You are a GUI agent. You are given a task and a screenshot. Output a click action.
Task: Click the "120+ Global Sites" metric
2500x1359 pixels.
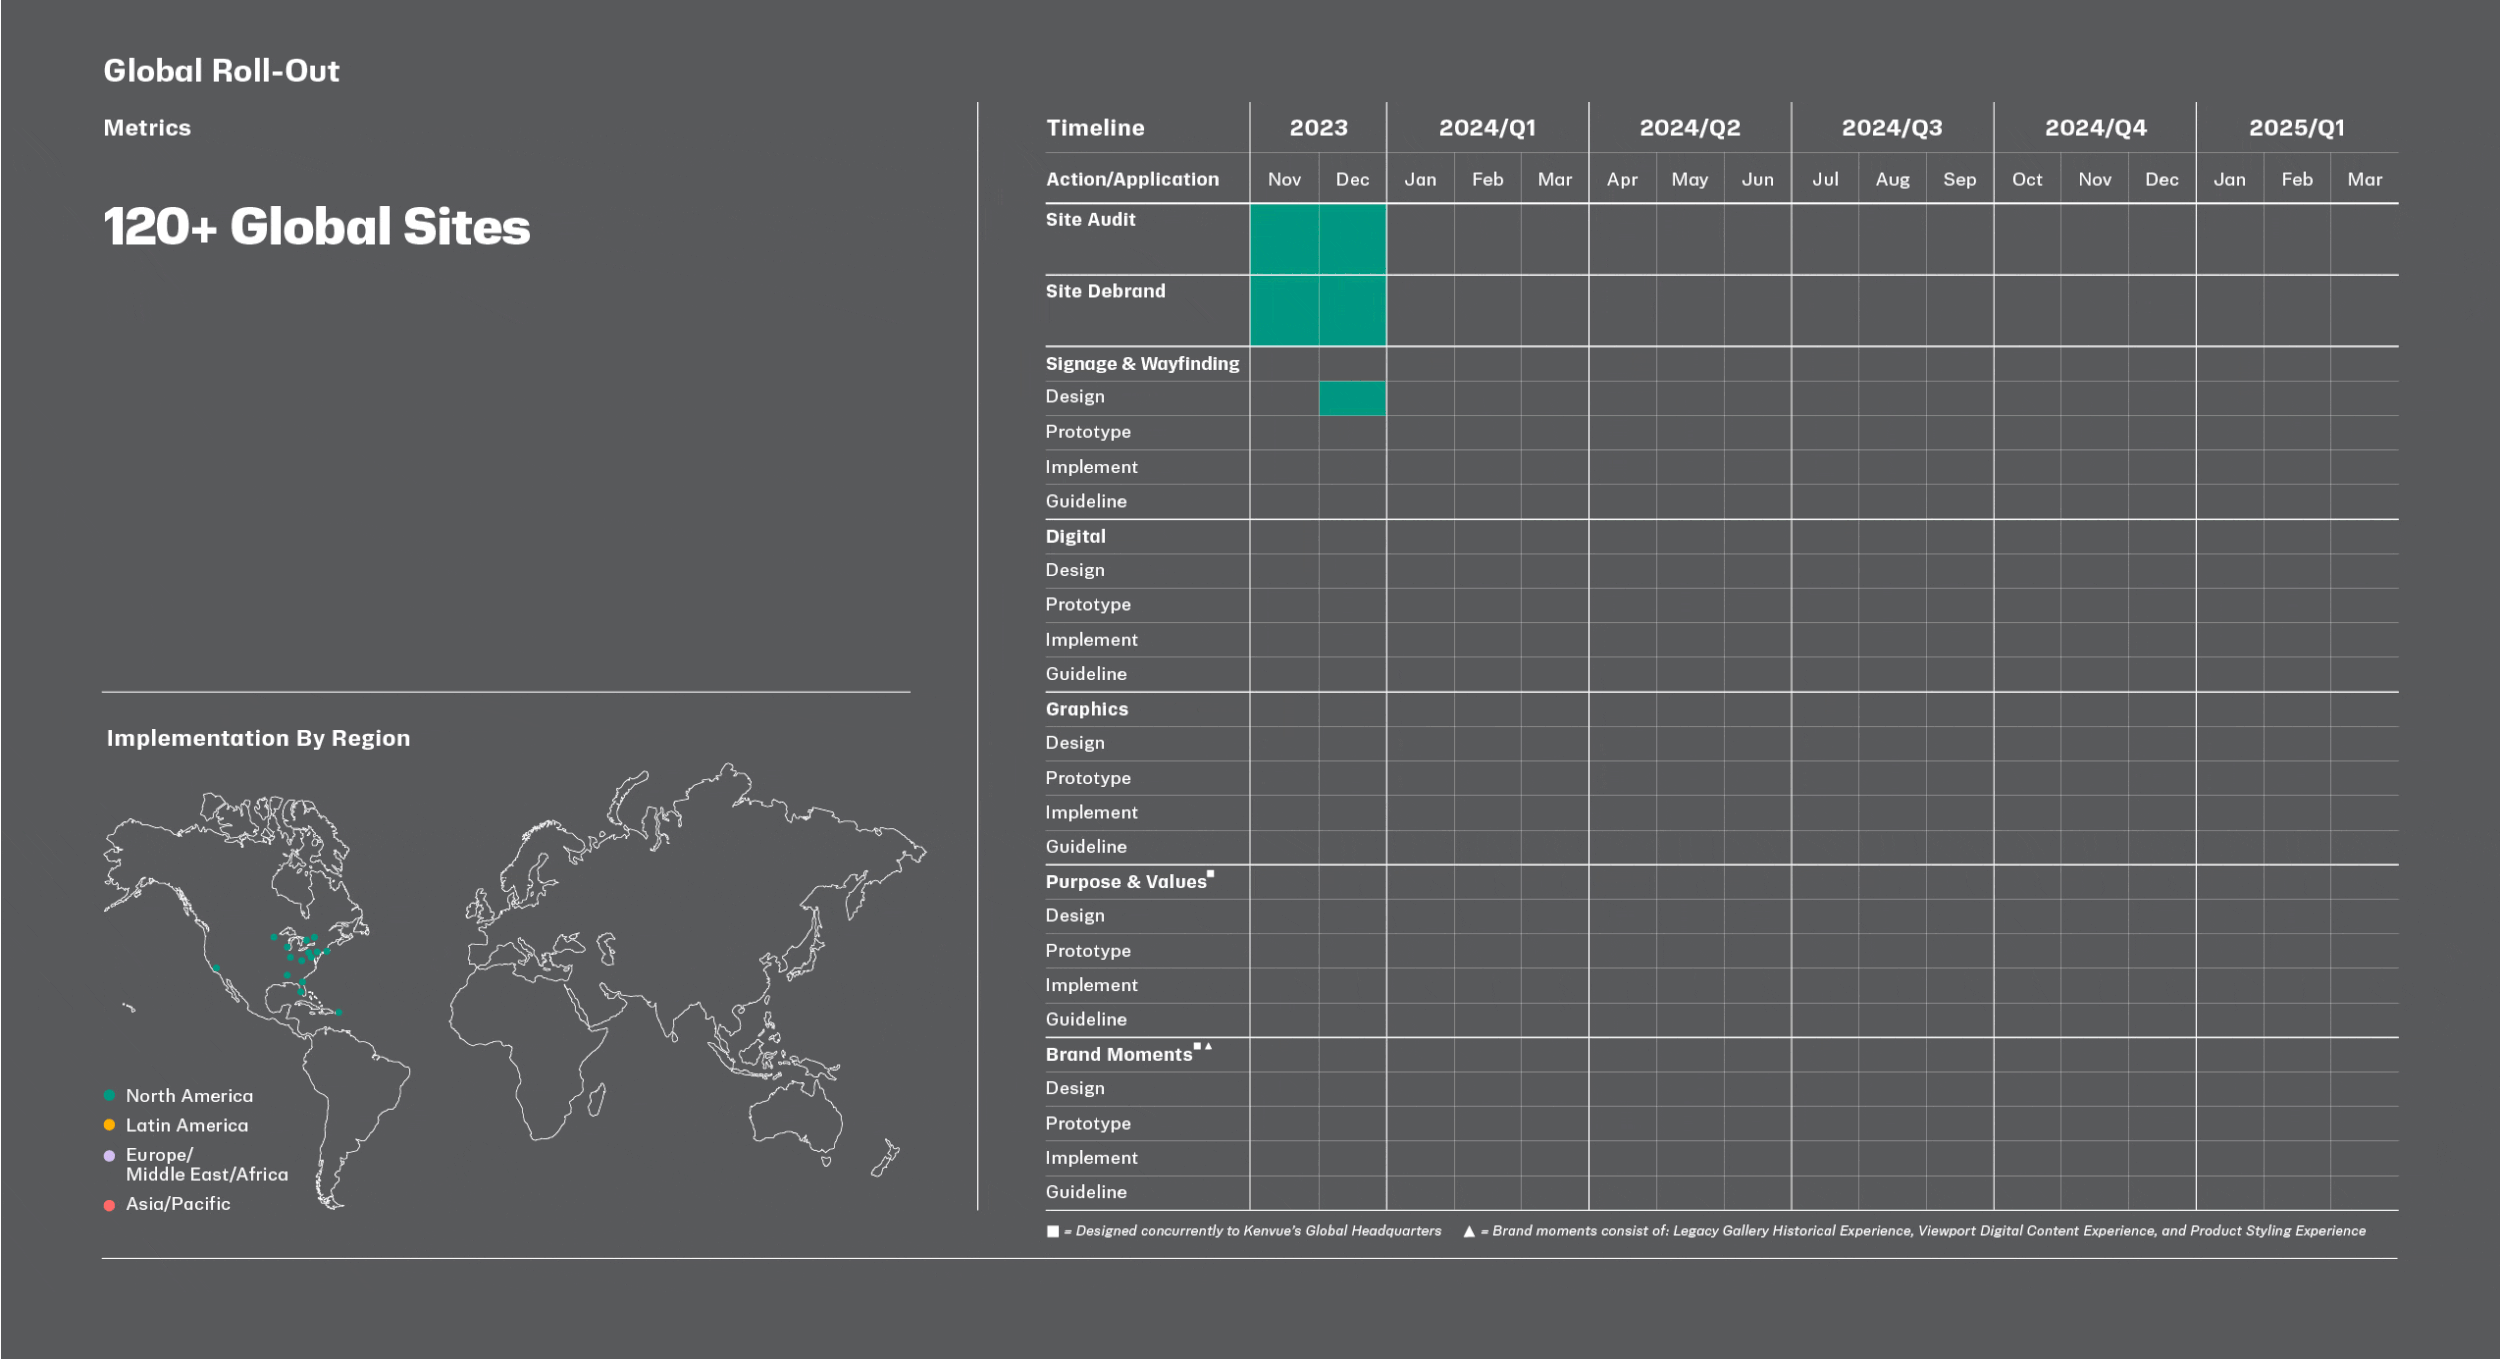coord(317,226)
